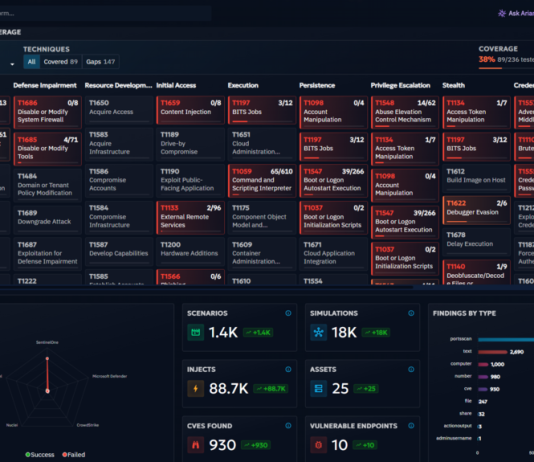Click the red text bar in Findings chart
This screenshot has height=462, width=534.
coord(492,352)
